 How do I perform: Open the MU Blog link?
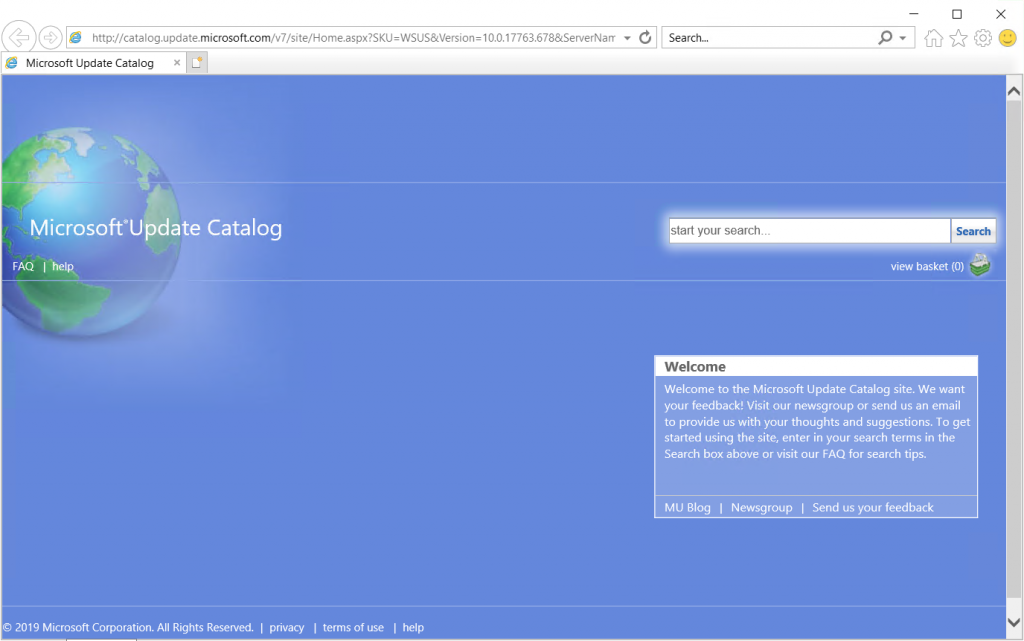pos(687,507)
